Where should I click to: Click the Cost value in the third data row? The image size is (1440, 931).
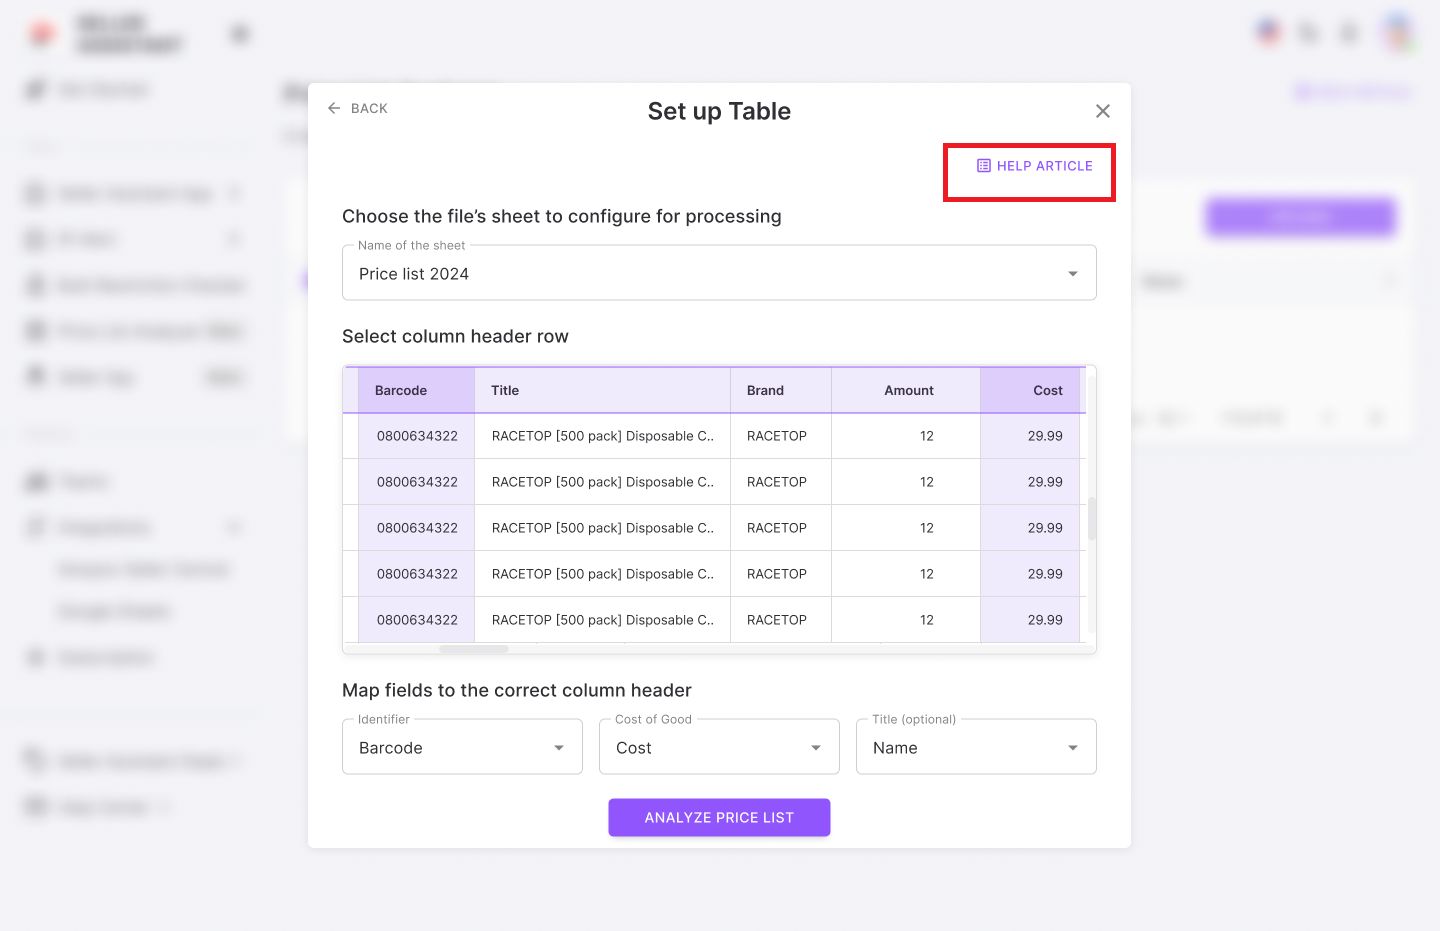click(1045, 528)
